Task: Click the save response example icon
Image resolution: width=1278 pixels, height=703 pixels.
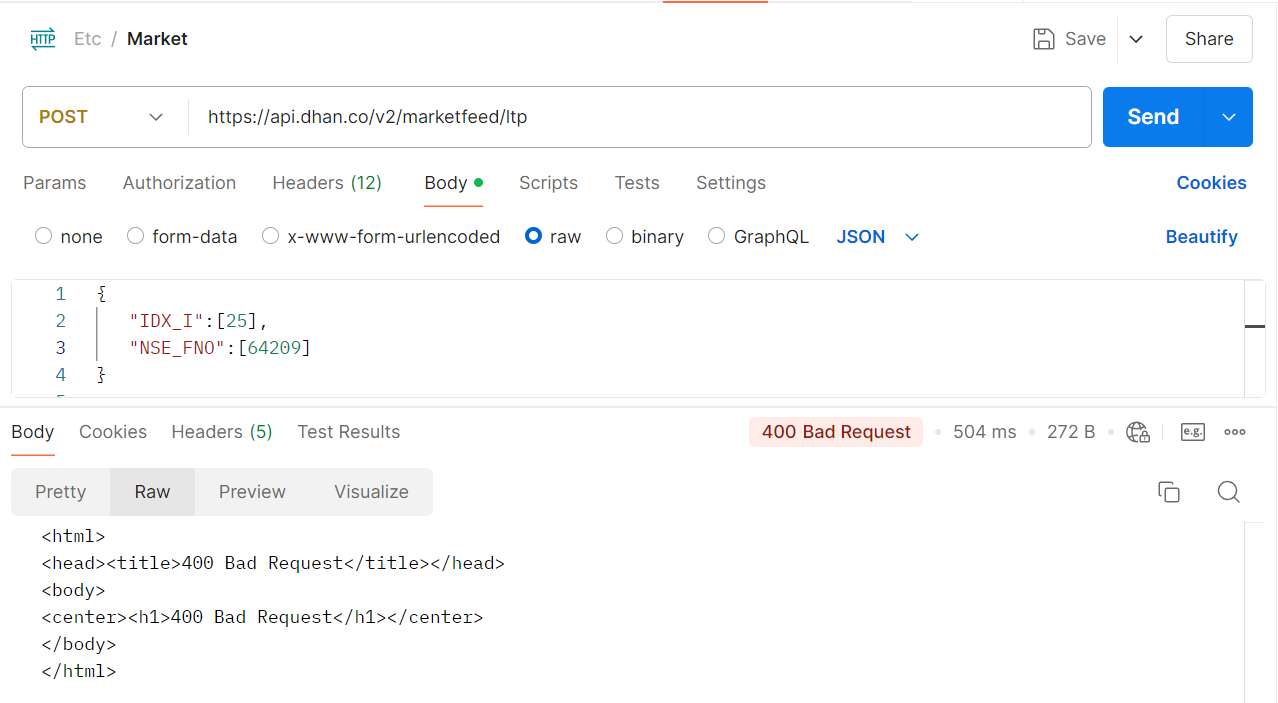Action: [1193, 432]
